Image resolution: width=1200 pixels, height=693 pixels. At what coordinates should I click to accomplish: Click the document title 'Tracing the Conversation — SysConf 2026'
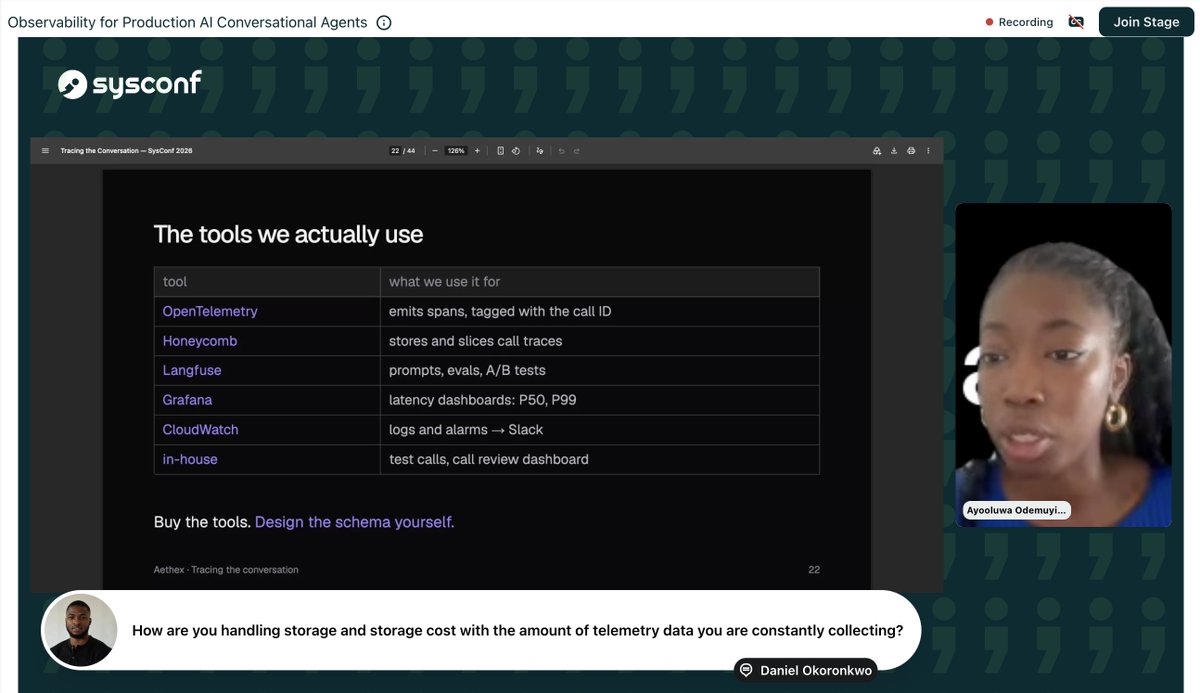click(x=127, y=151)
